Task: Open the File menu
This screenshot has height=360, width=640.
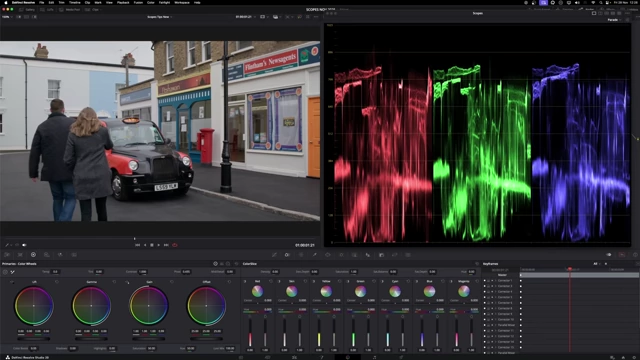Action: 41,2
